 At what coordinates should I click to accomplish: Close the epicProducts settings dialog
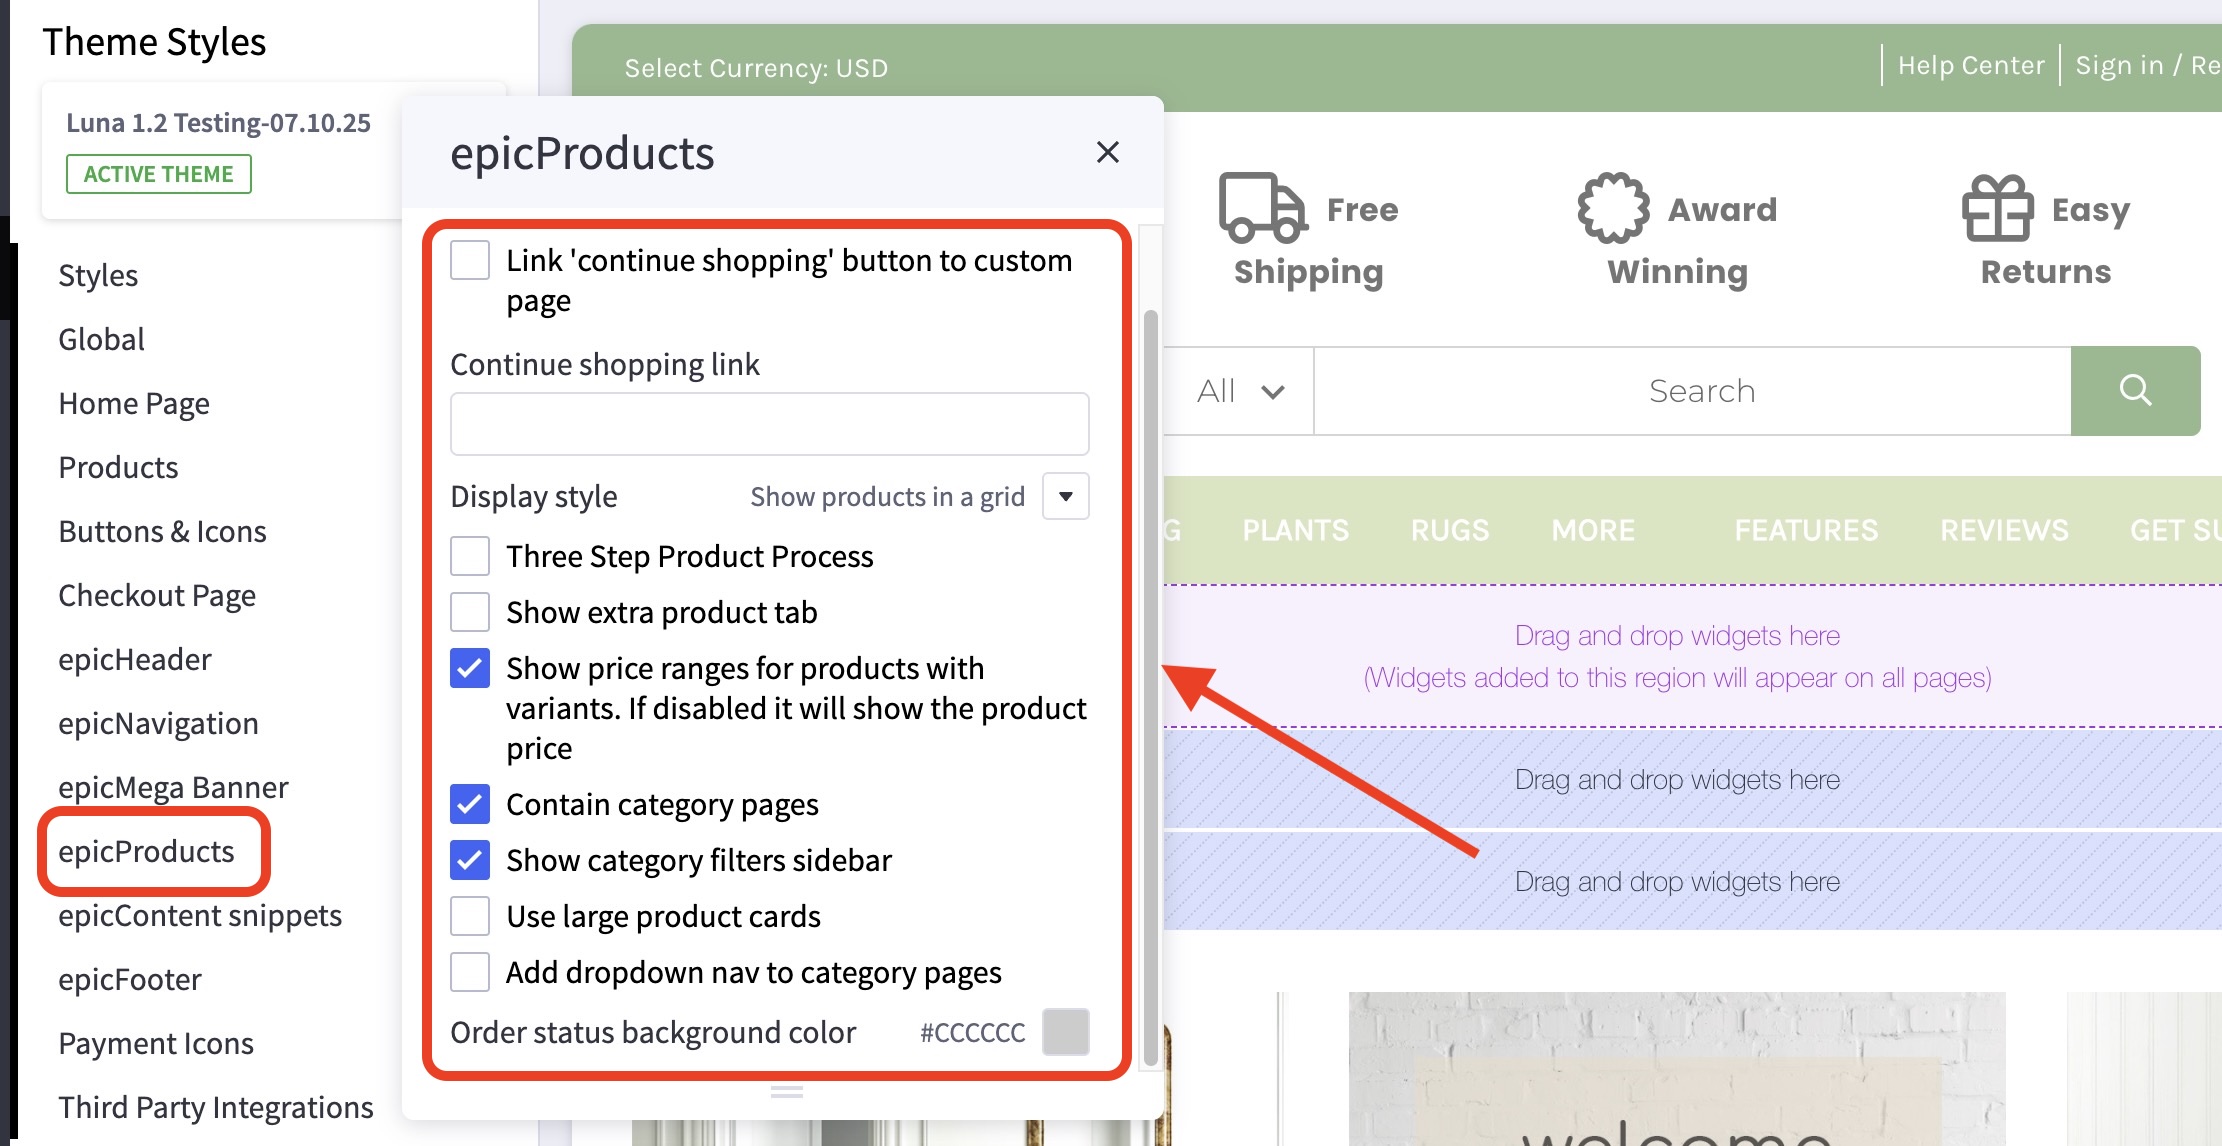pos(1107,152)
